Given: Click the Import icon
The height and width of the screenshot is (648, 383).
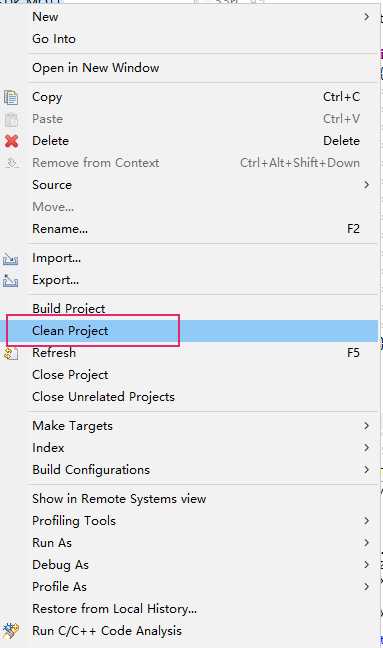Looking at the screenshot, I should (x=11, y=259).
